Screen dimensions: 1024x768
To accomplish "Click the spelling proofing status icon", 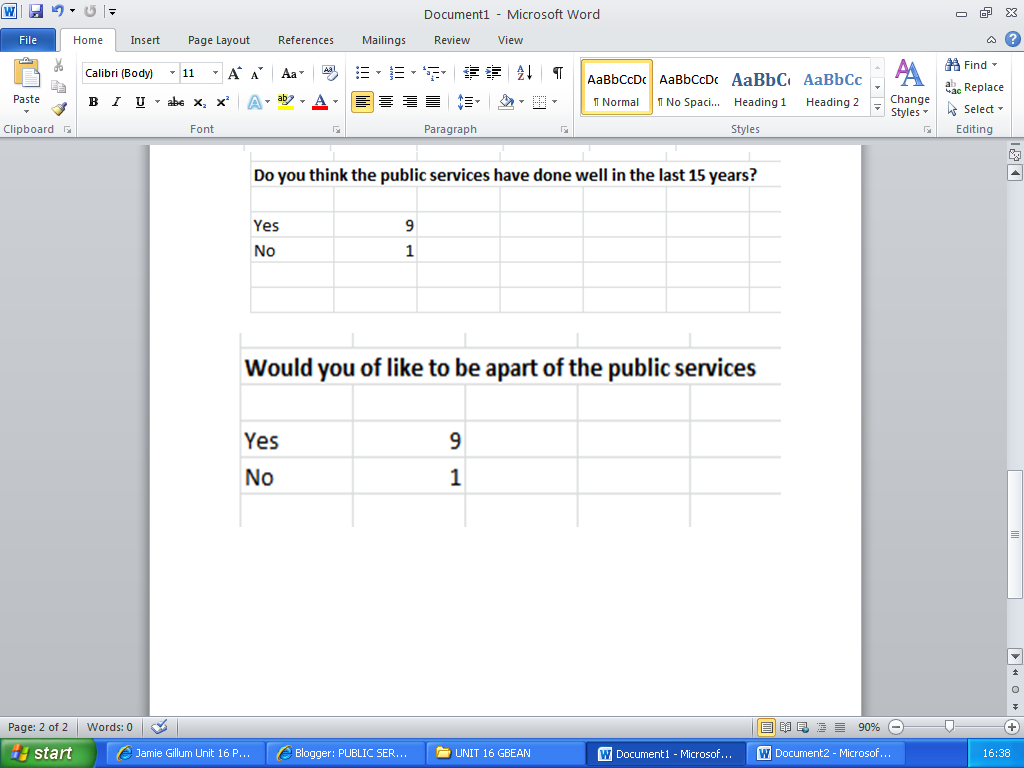I will (159, 727).
